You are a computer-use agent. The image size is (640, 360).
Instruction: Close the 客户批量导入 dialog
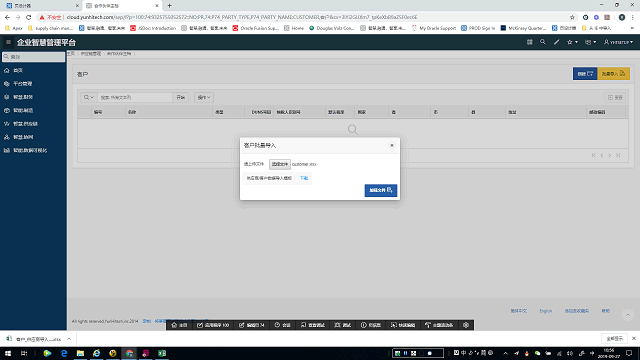(x=392, y=145)
